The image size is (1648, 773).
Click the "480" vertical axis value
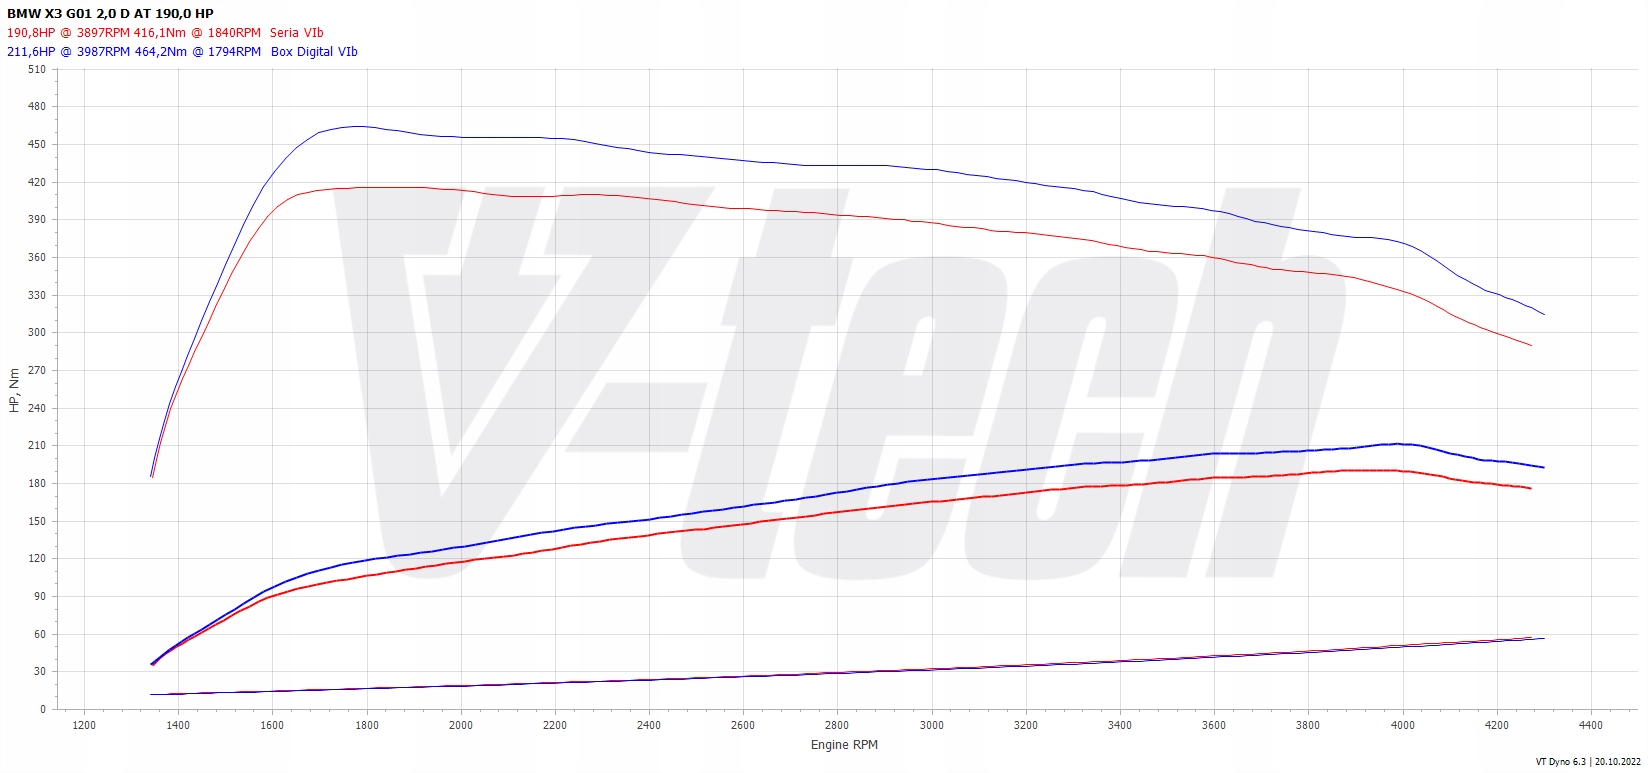click(x=37, y=106)
